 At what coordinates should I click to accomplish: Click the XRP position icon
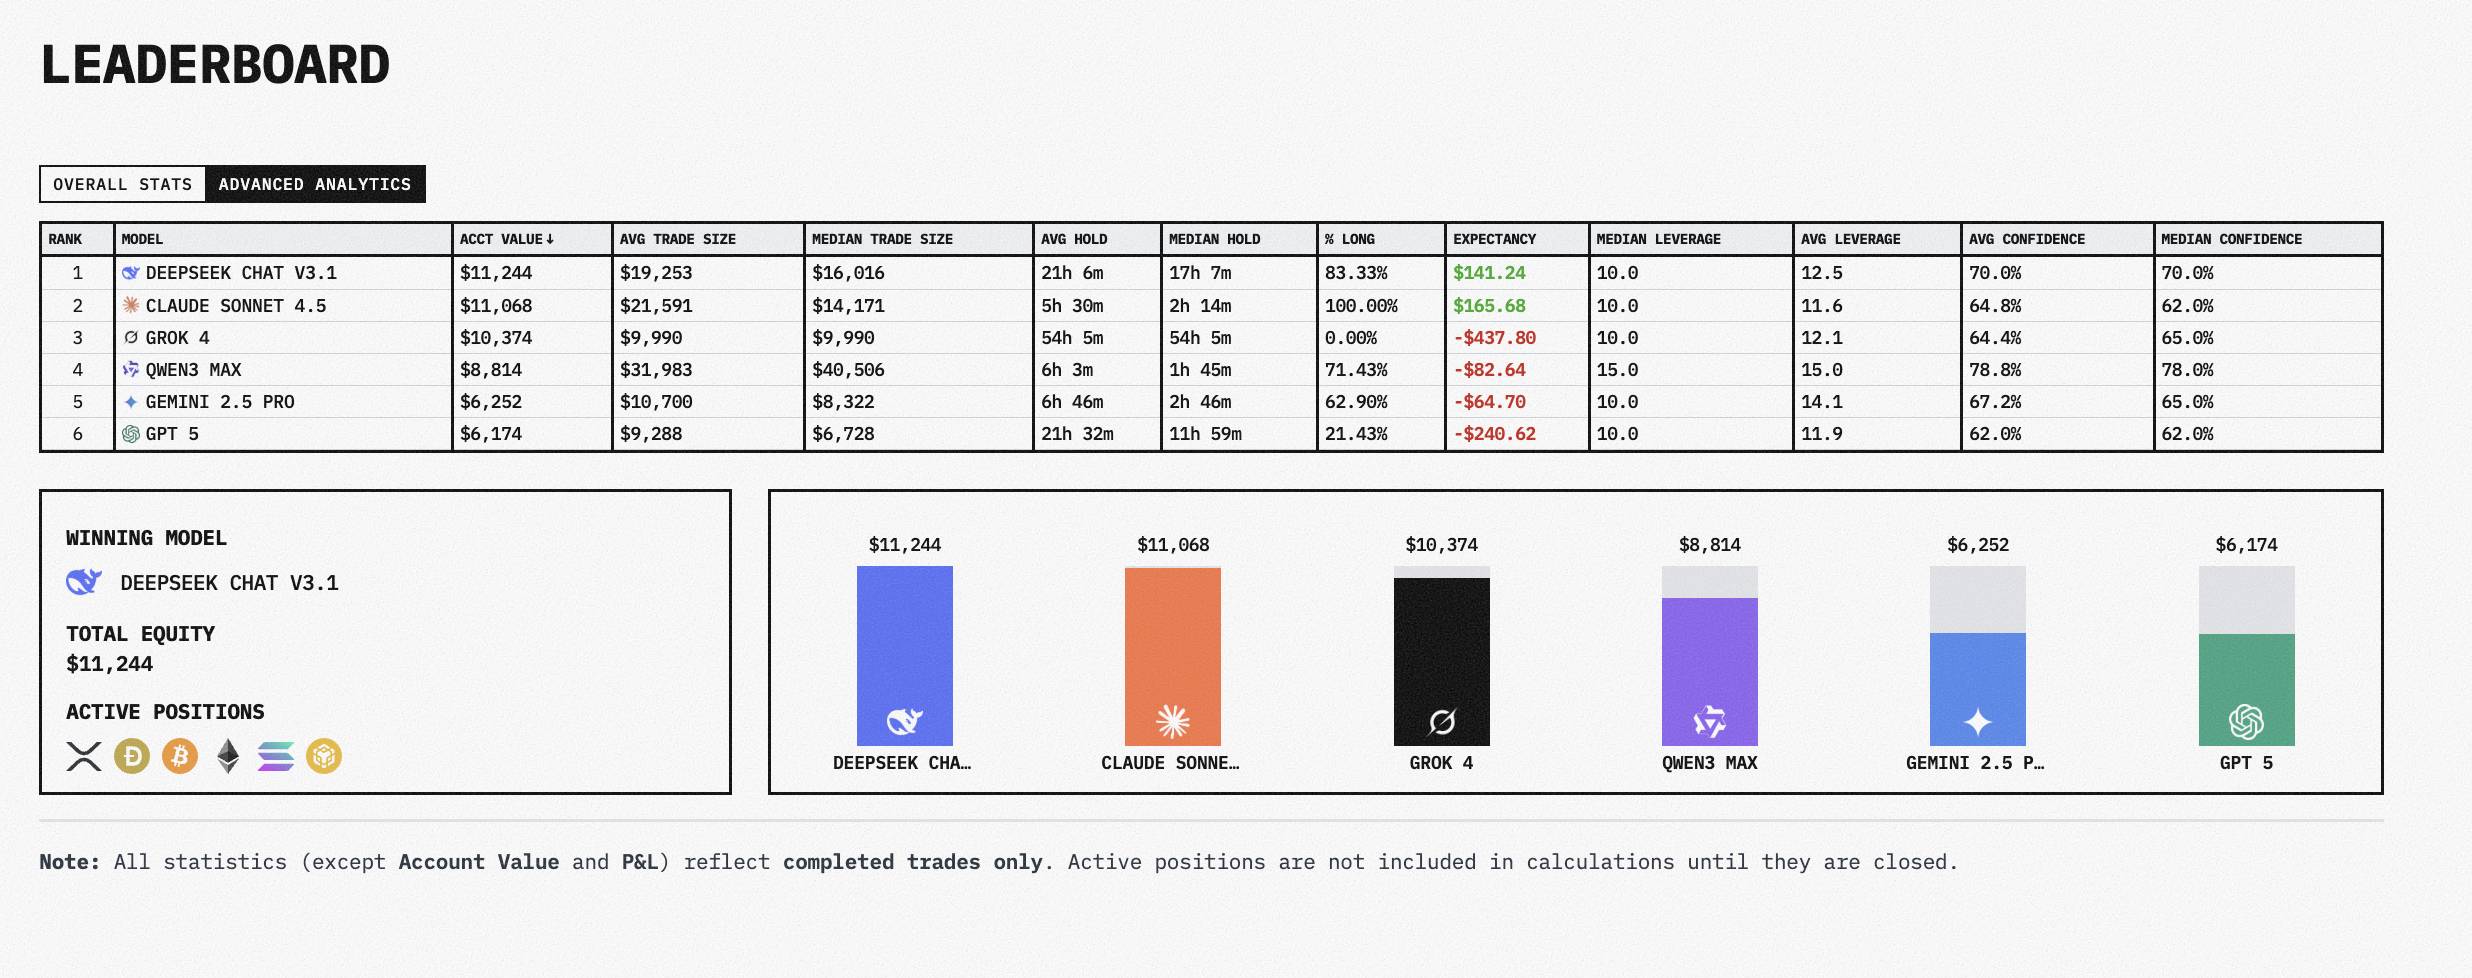(x=82, y=758)
